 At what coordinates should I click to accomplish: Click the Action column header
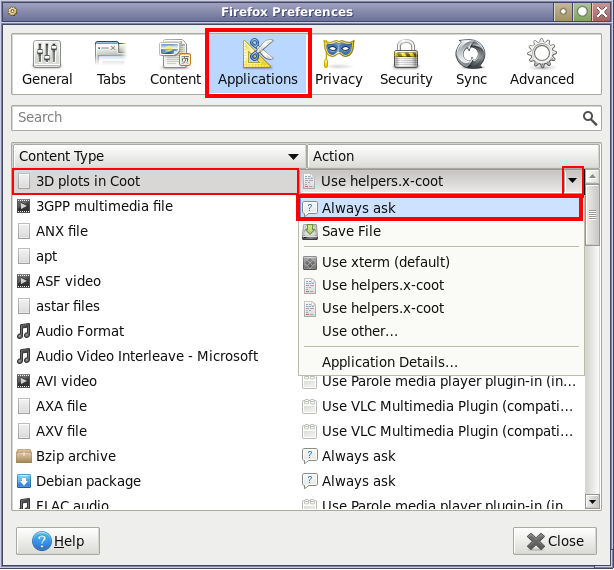[x=453, y=156]
